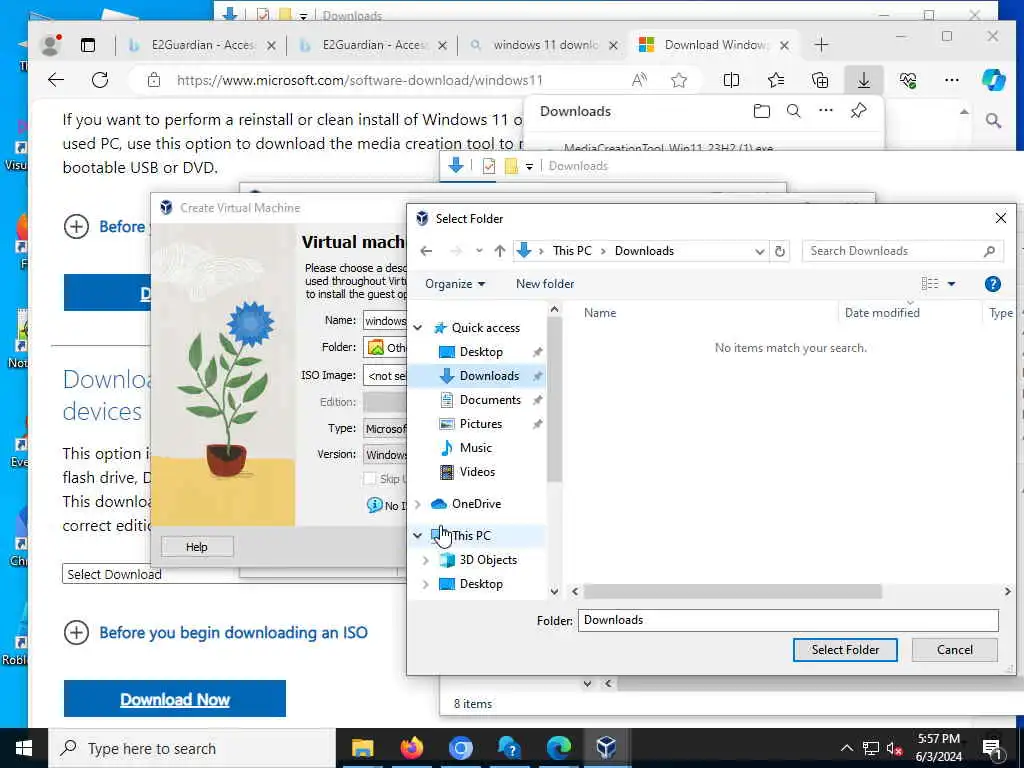Sort by Date modified column
Screen dimensions: 1024x768
882,313
